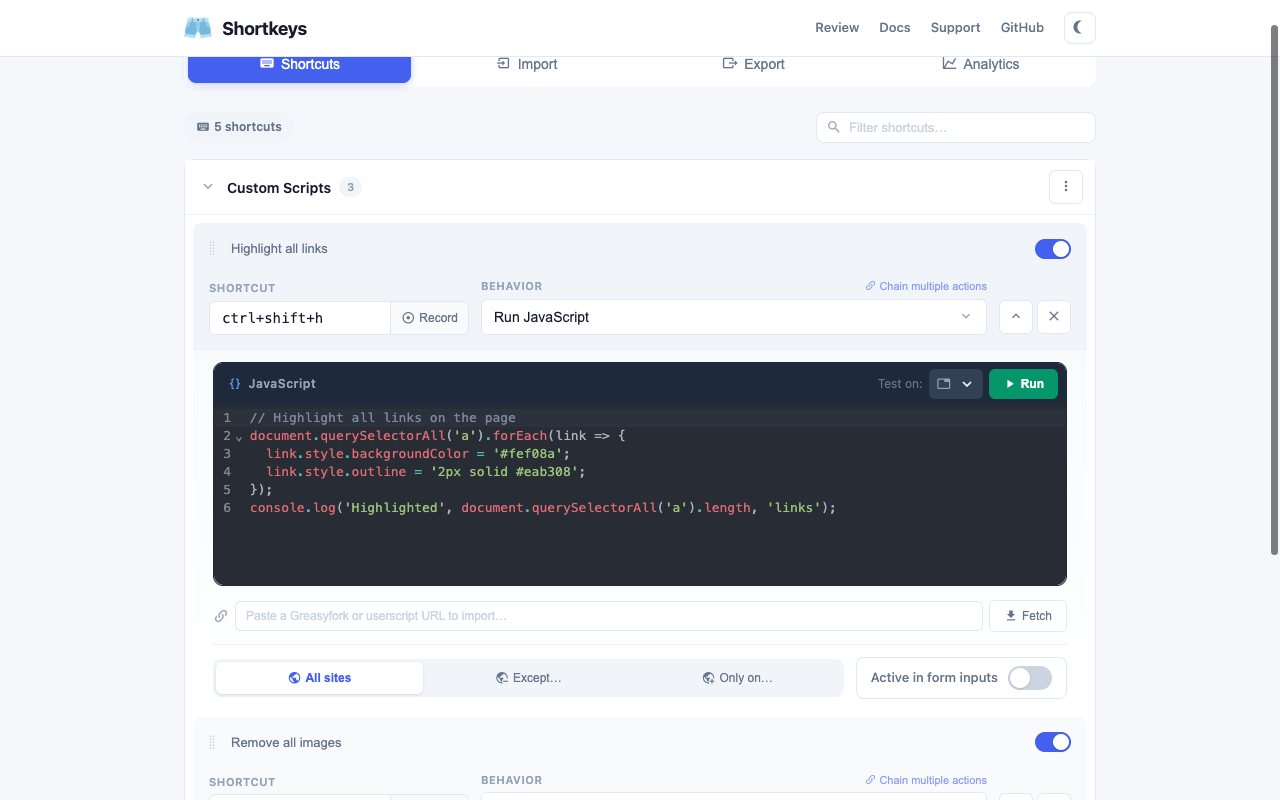1280x800 pixels.
Task: Remove the Highlight all links shortcut with X
Action: 1054,317
